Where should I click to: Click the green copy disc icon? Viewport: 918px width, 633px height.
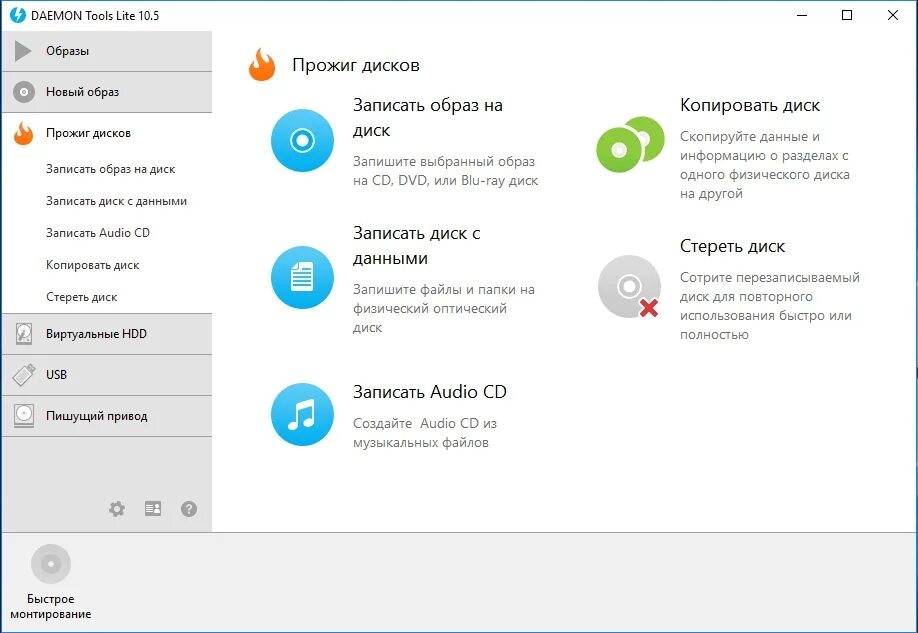pos(630,144)
